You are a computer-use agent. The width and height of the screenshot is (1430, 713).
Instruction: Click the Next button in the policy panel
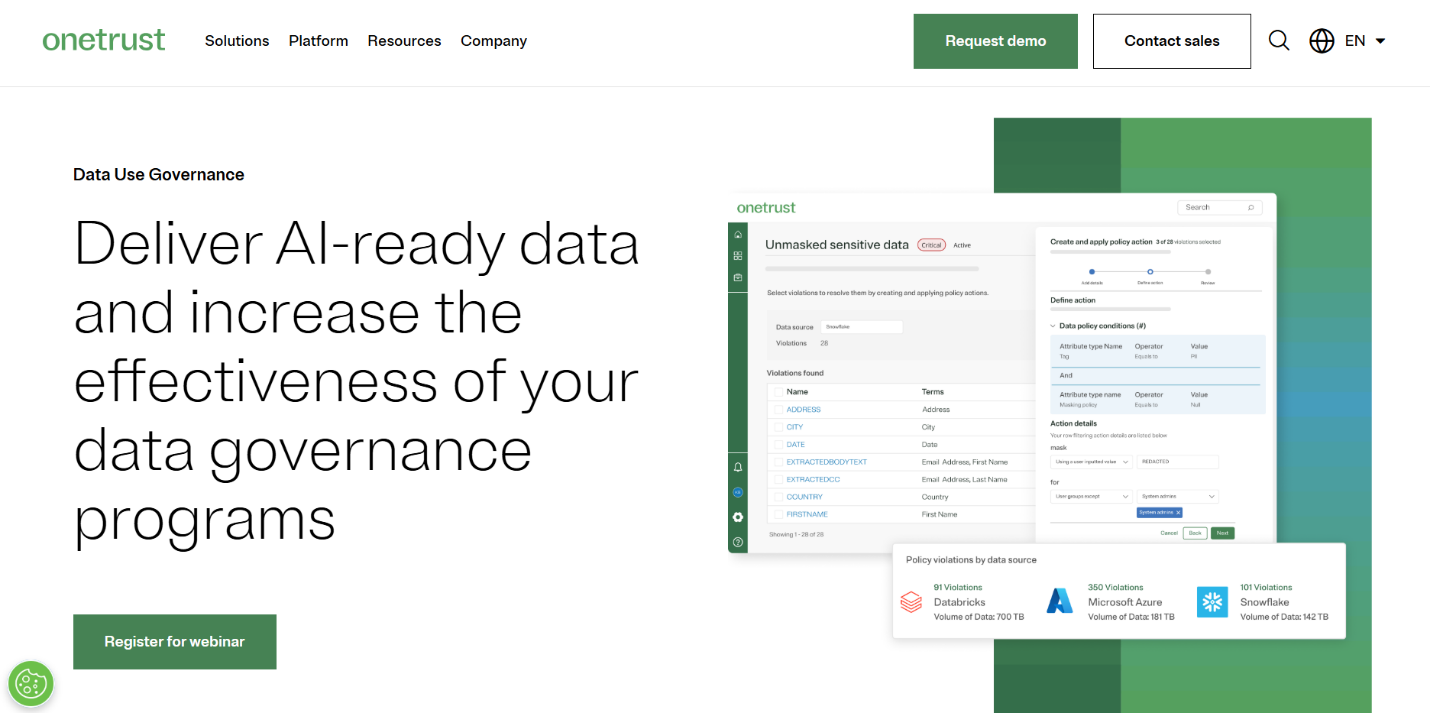pyautogui.click(x=1222, y=533)
